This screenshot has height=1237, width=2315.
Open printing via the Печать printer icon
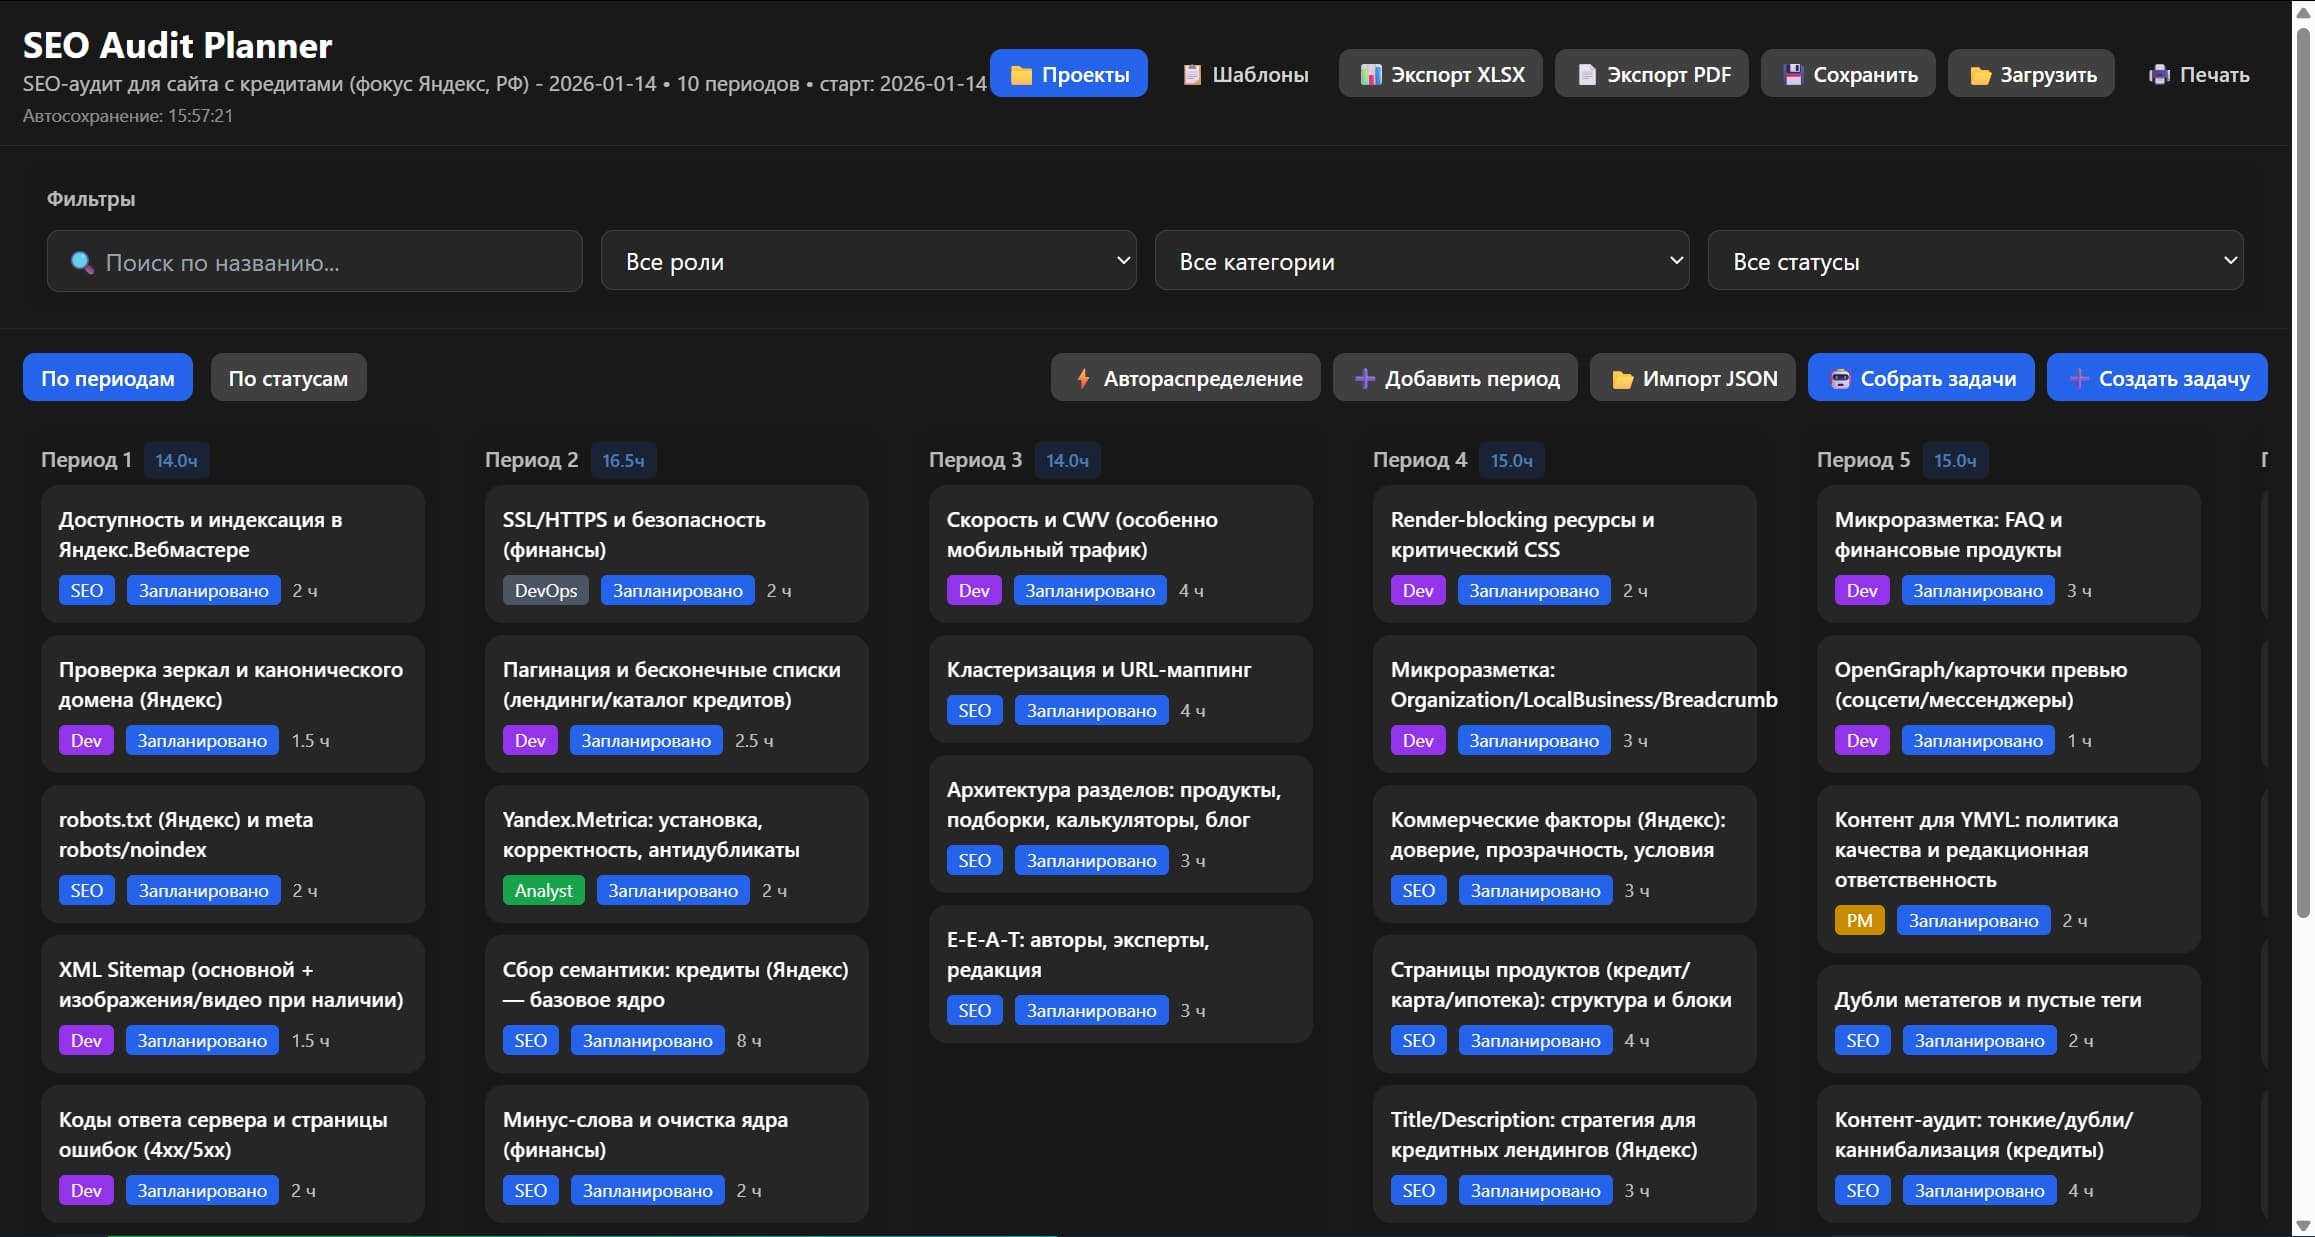tap(2160, 74)
